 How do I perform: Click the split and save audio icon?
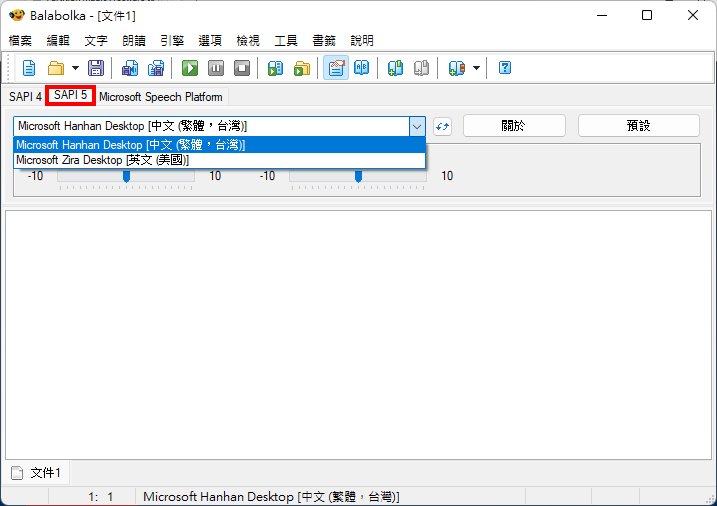pyautogui.click(x=156, y=69)
